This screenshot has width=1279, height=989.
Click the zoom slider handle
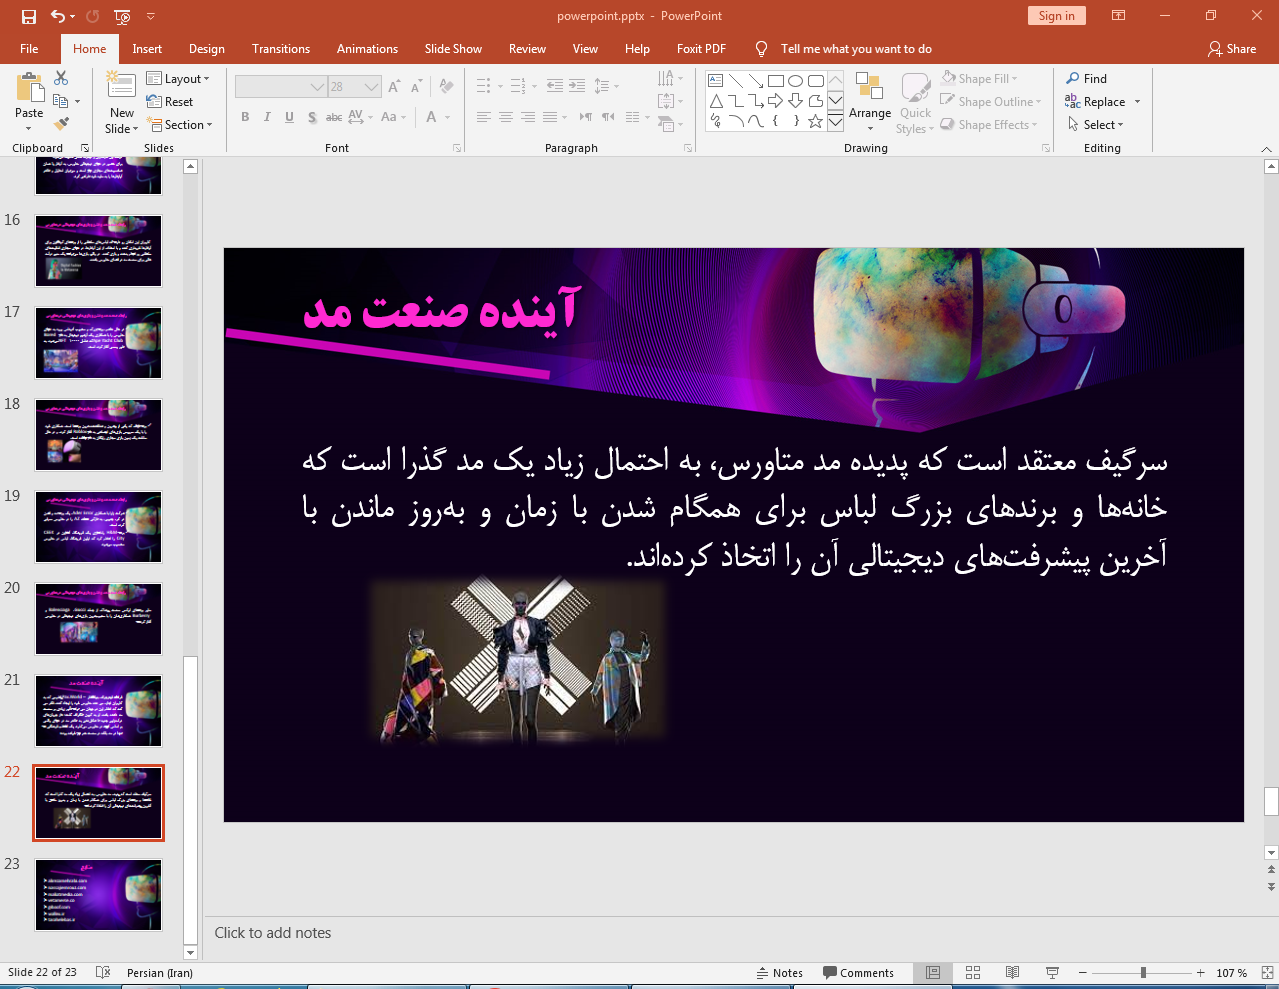click(1143, 973)
